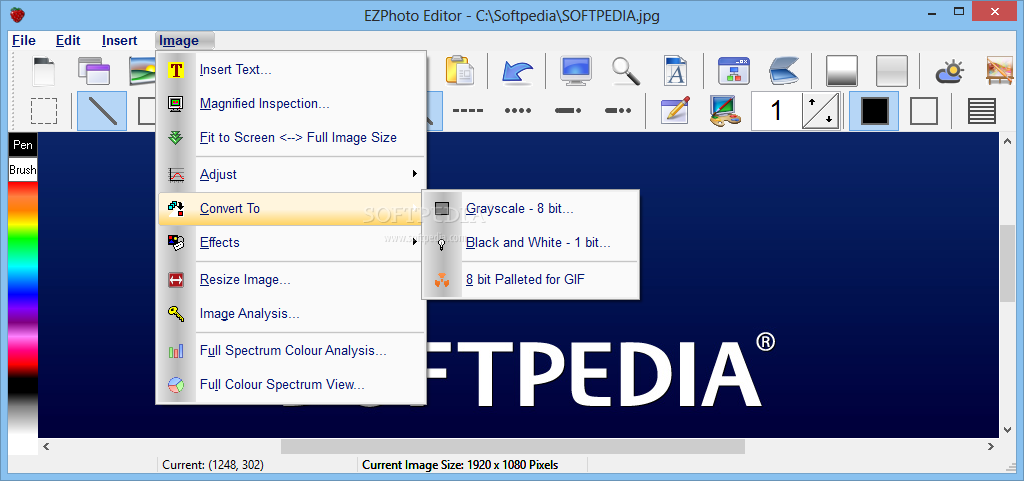Viewport: 1024px width, 481px height.
Task: Click the blue Undo arrow icon
Action: pyautogui.click(x=517, y=70)
